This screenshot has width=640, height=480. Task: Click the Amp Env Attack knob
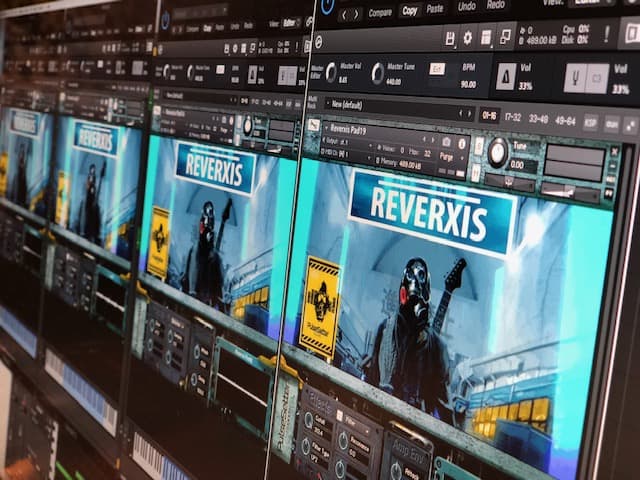tap(395, 470)
